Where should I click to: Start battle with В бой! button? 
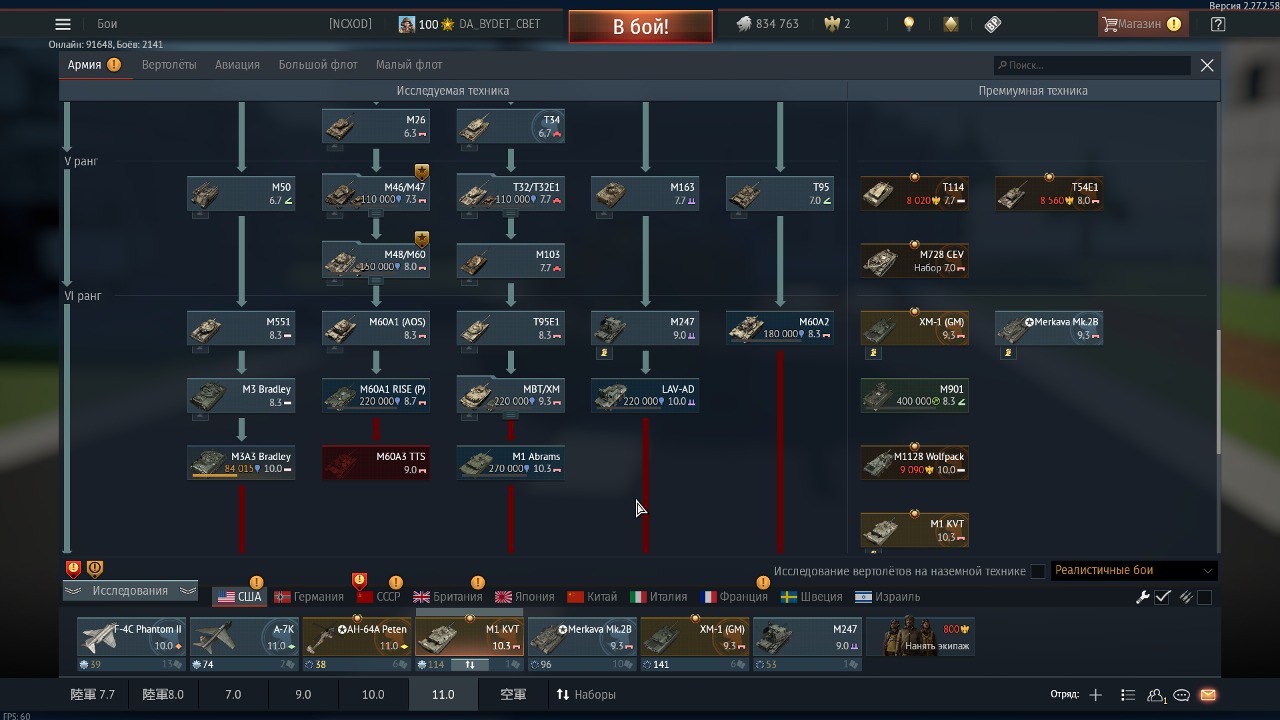point(641,27)
